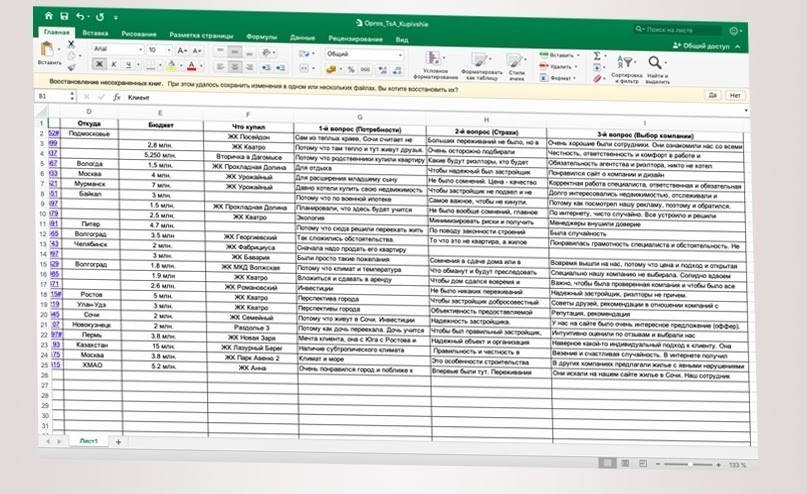Open the Разметка страницы tab

tap(201, 36)
